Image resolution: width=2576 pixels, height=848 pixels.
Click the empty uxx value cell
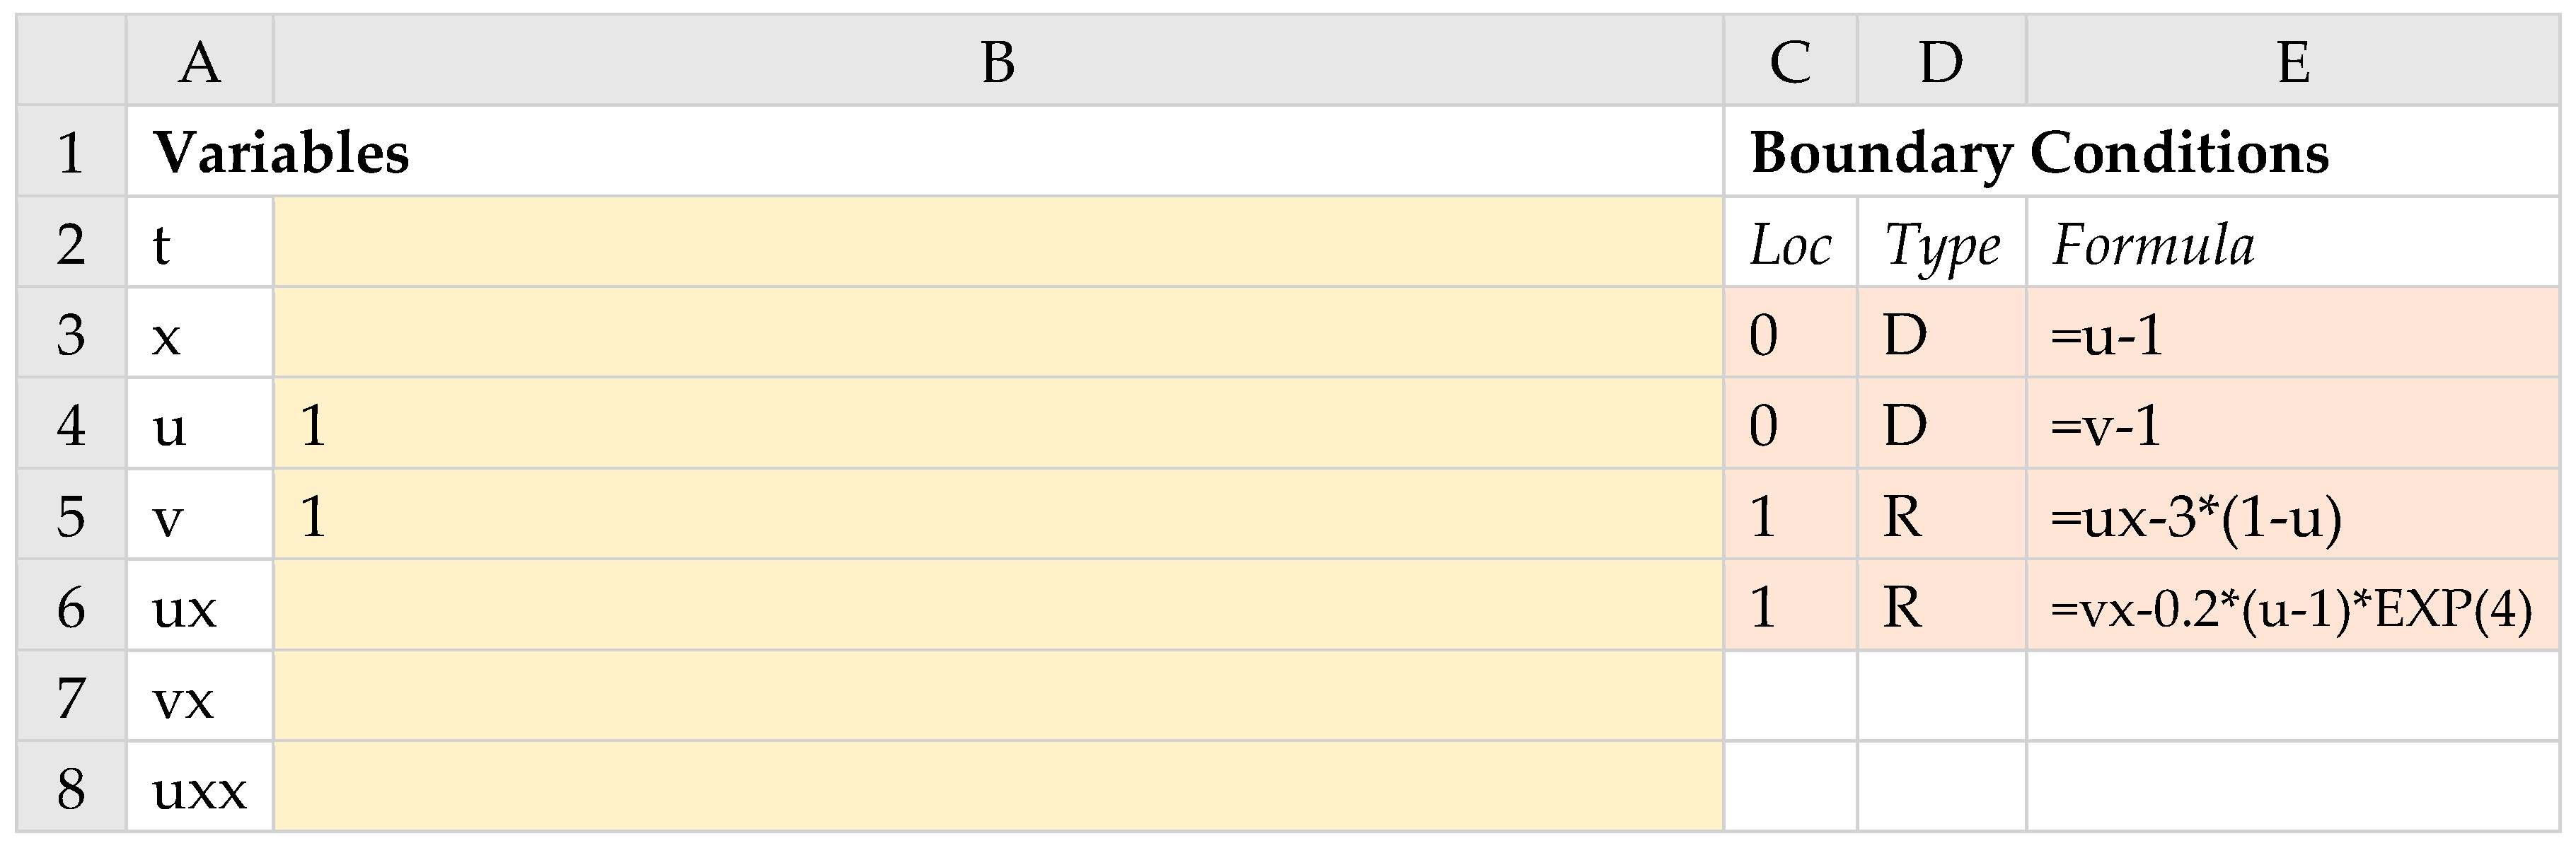pyautogui.click(x=997, y=788)
